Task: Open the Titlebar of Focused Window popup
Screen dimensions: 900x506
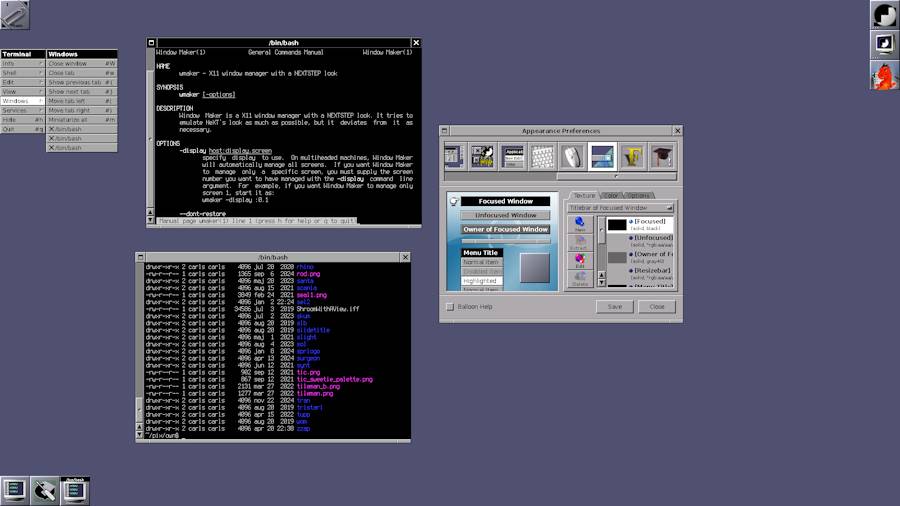Action: click(620, 208)
